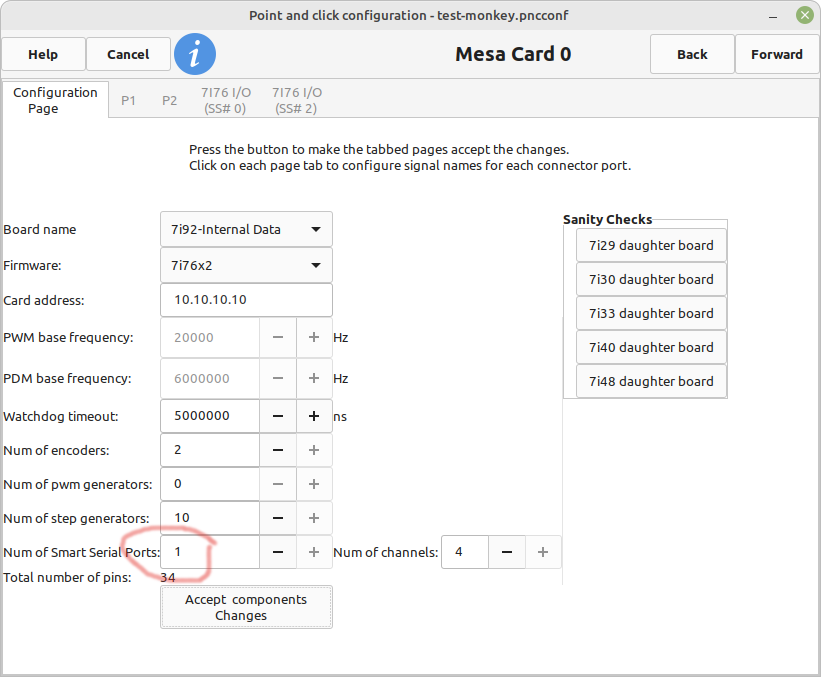Click the Num of step generators field
This screenshot has height=677, width=821.
coord(210,518)
